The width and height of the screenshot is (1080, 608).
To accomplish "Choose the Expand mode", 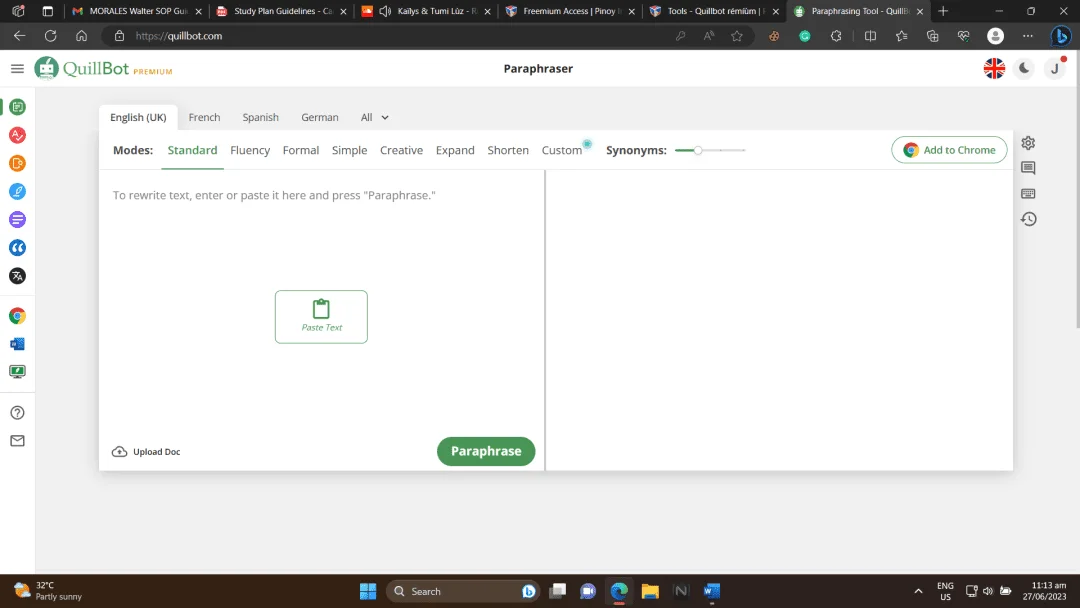I will (x=455, y=150).
